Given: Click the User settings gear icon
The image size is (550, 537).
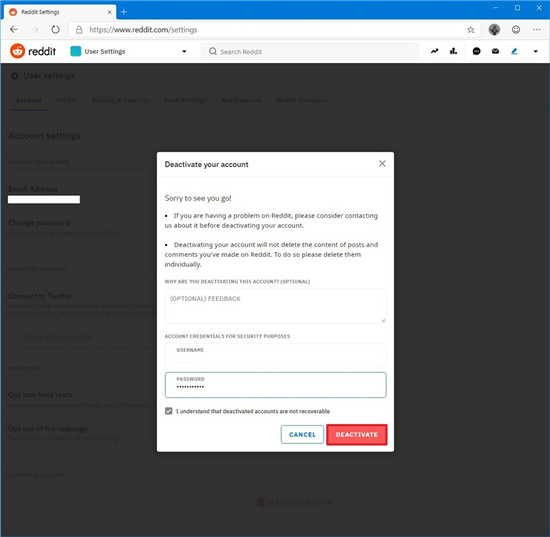Looking at the screenshot, I should coord(14,76).
